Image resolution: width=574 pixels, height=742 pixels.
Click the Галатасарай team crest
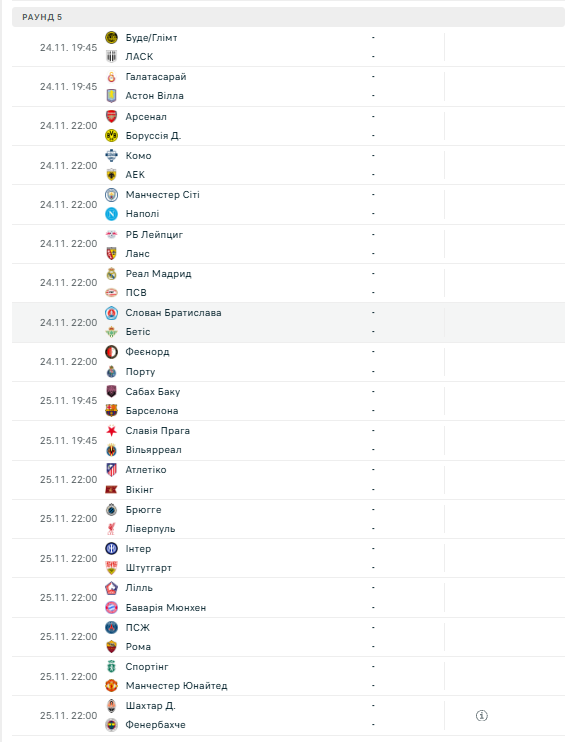(x=111, y=77)
